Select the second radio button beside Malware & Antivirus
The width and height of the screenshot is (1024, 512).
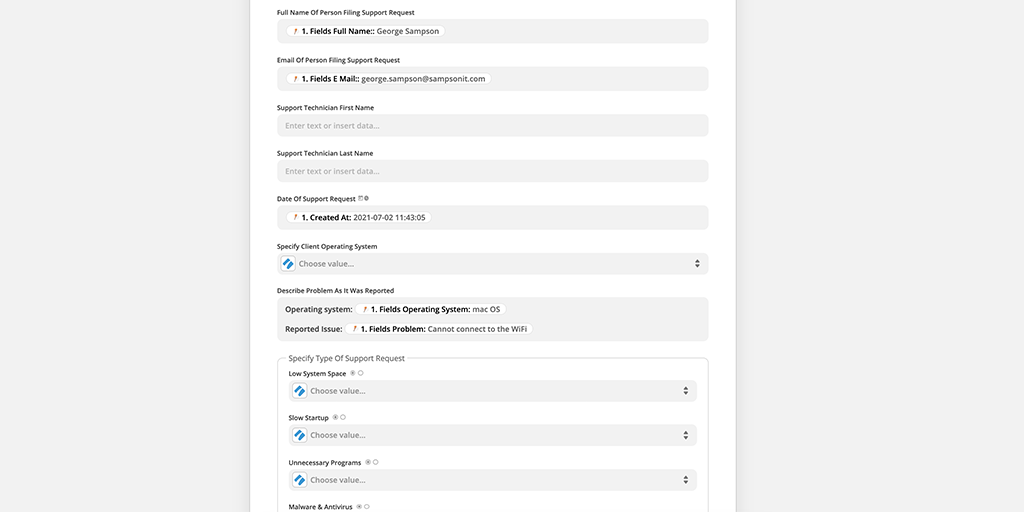[367, 507]
